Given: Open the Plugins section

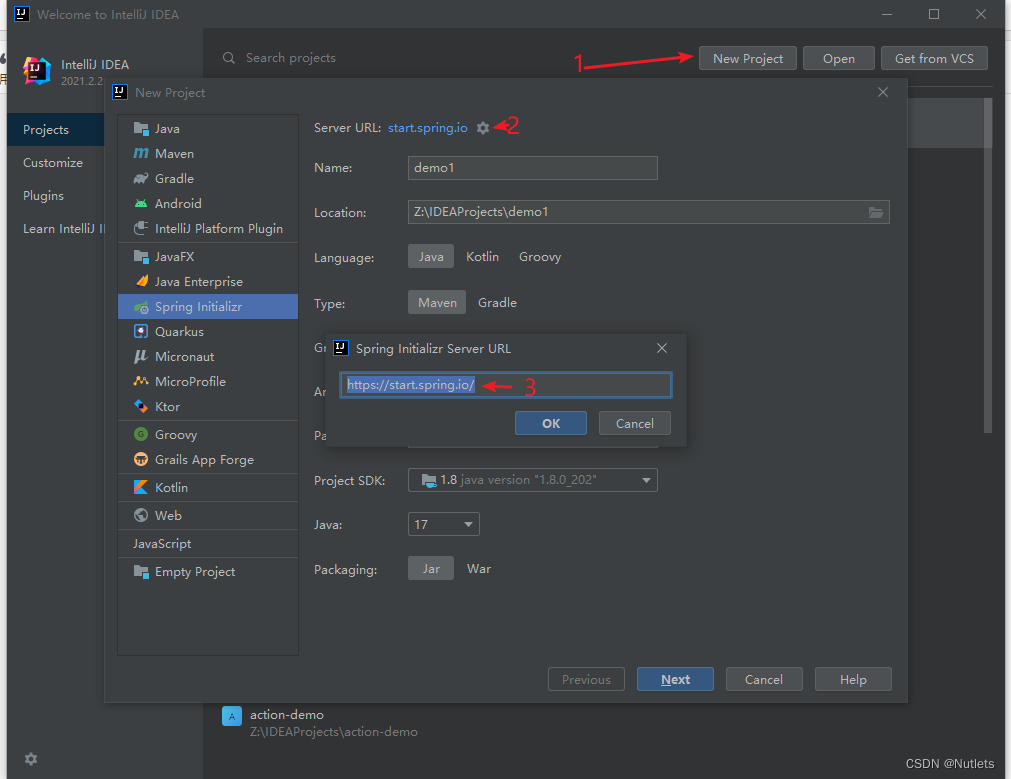Looking at the screenshot, I should coord(45,195).
